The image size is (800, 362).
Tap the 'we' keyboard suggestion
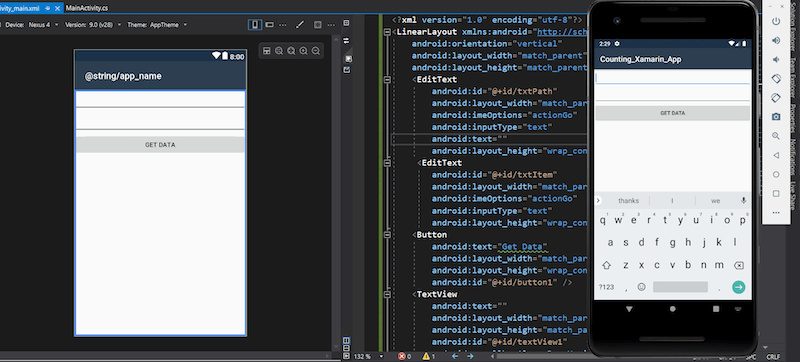click(x=715, y=201)
